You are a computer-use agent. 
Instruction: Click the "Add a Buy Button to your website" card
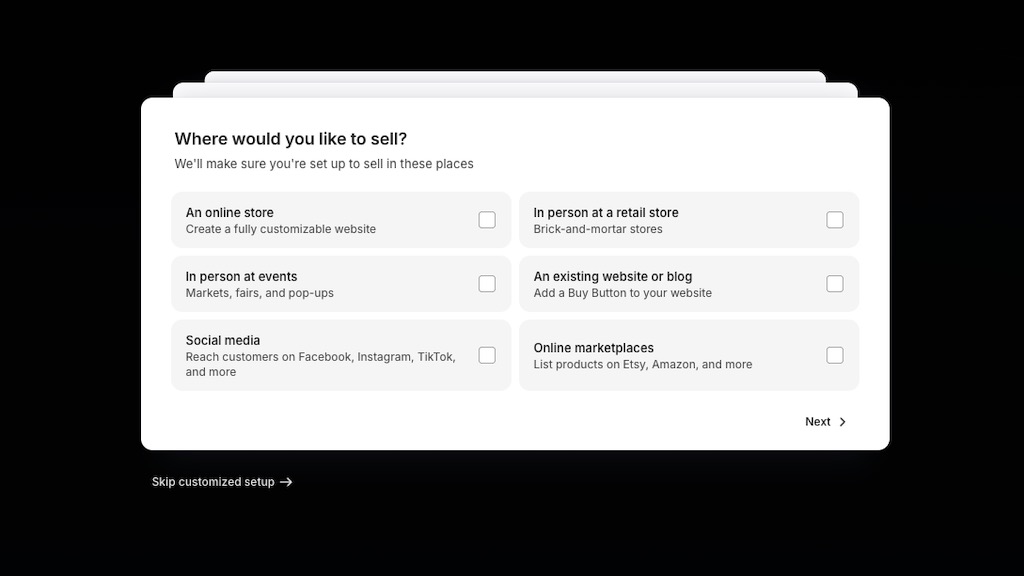(670, 284)
